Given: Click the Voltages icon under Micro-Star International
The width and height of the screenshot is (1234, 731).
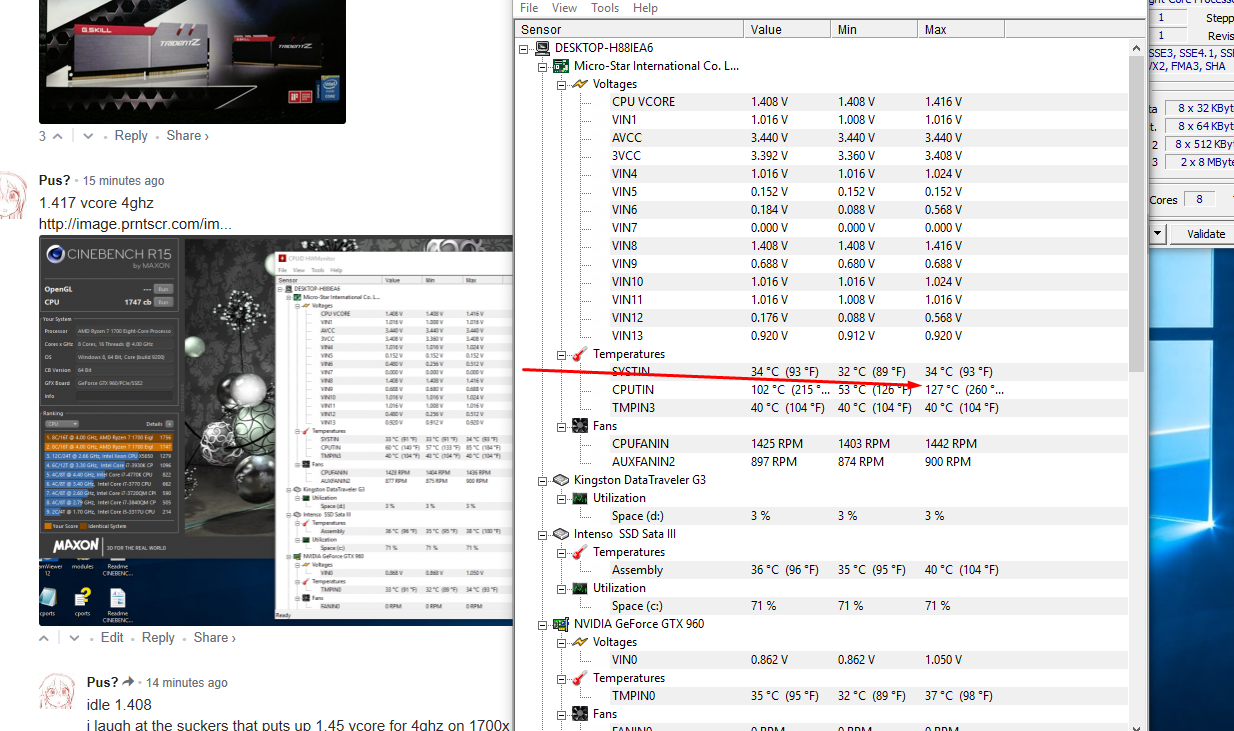Looking at the screenshot, I should pos(580,84).
